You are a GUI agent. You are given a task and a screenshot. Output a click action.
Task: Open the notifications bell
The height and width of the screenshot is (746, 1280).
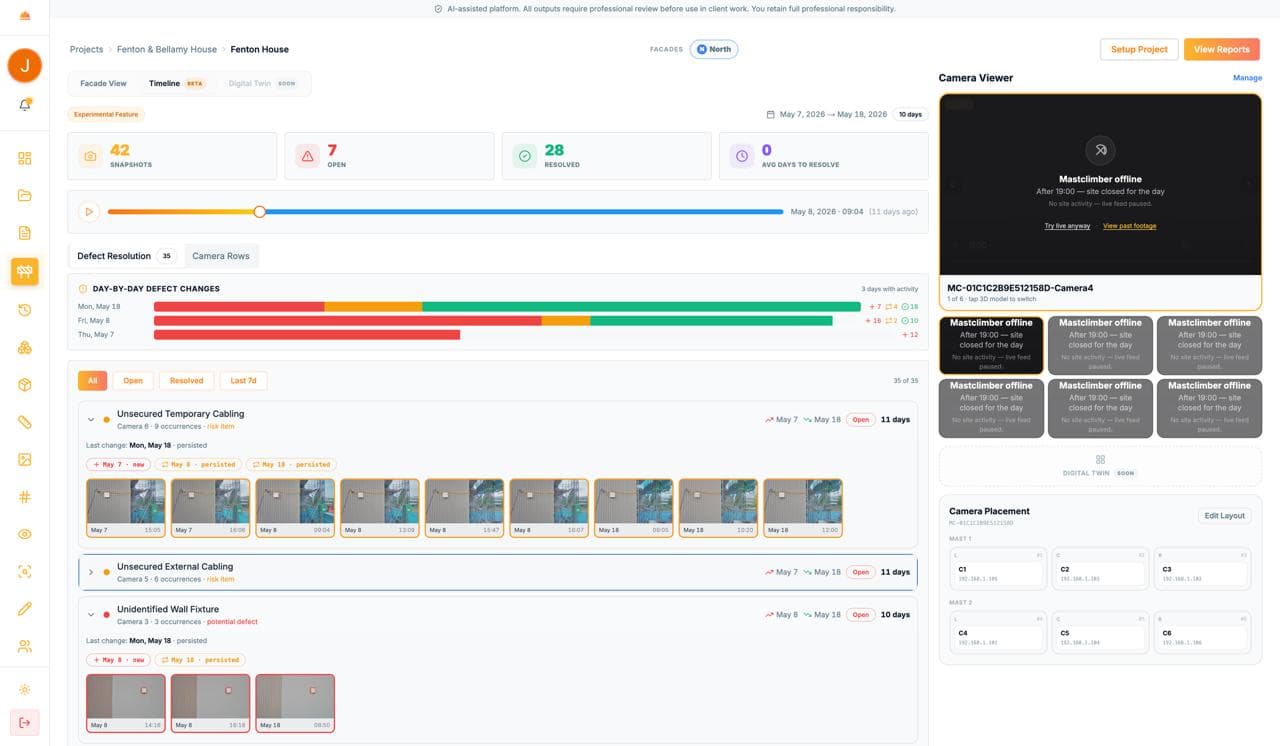pos(25,105)
